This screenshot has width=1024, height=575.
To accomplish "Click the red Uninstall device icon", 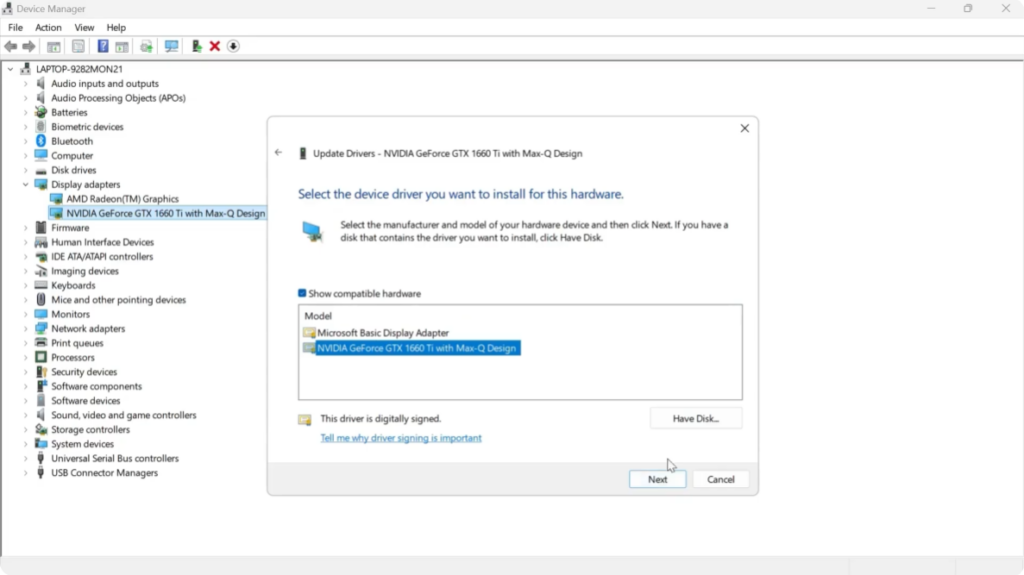I will (x=215, y=46).
